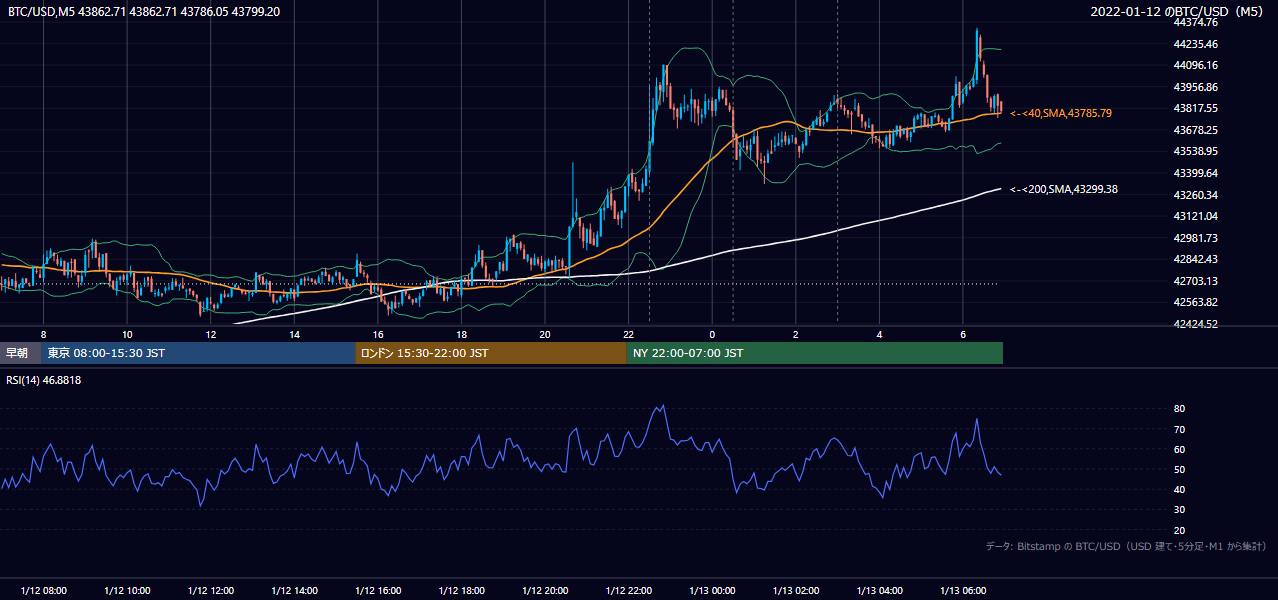Click the bottom time label 1/12 20:00
Screen dimensions: 1278x600
pos(545,590)
